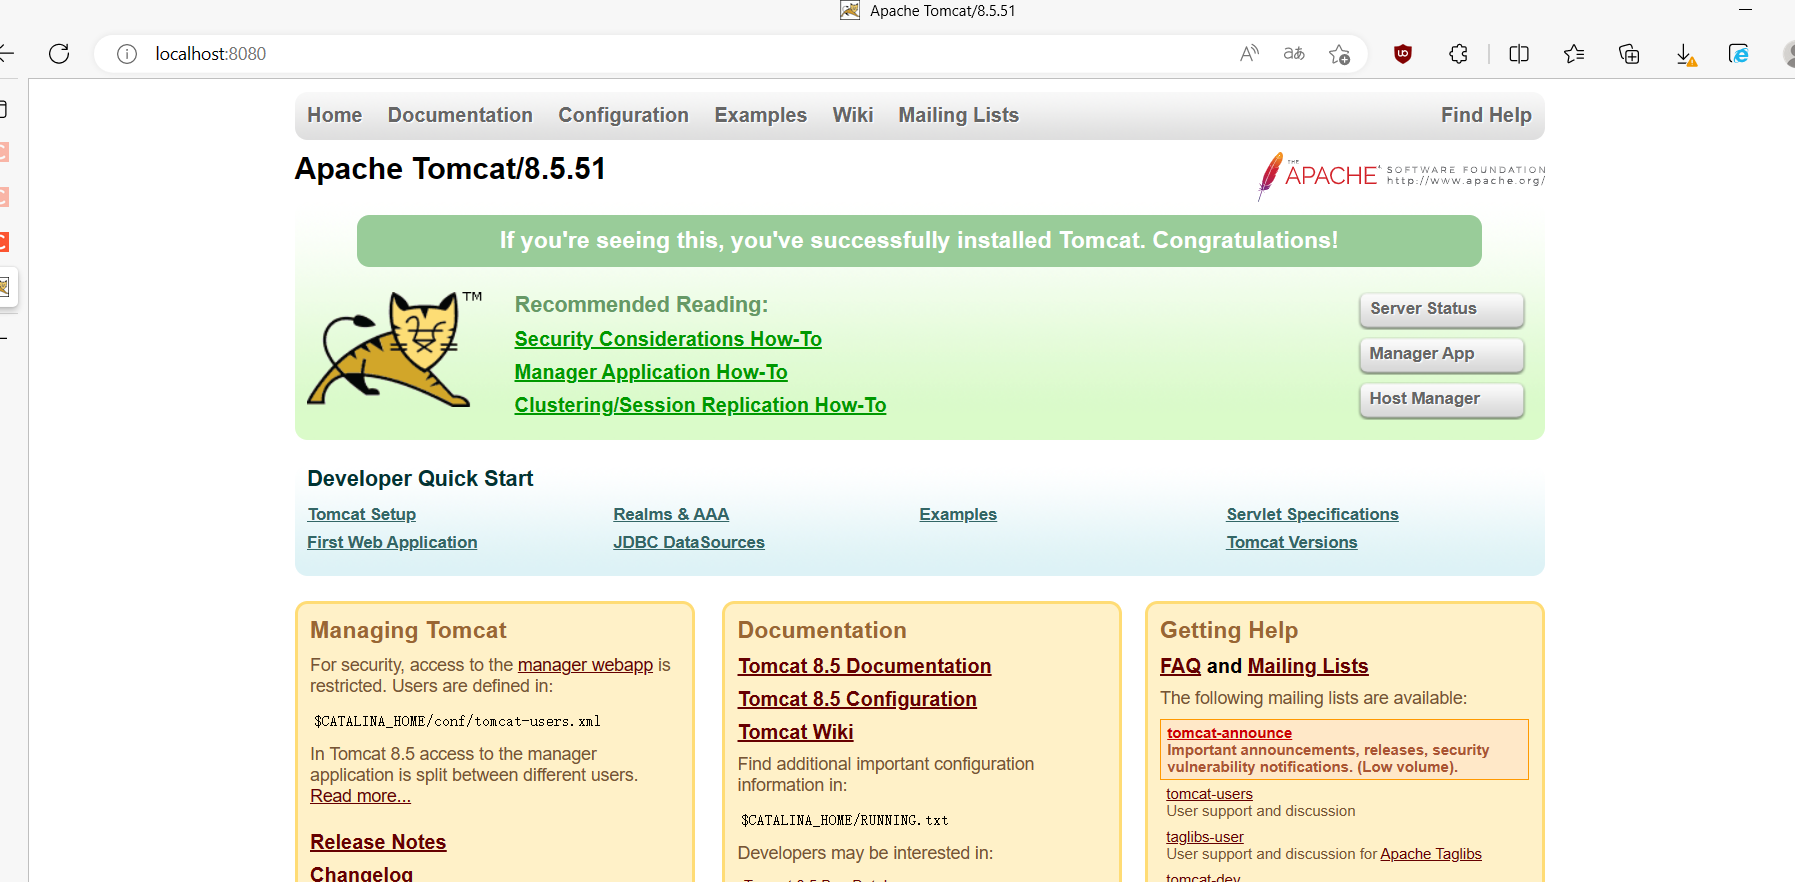Image resolution: width=1795 pixels, height=882 pixels.
Task: Click the Developer Quick Start heading
Action: tap(420, 479)
